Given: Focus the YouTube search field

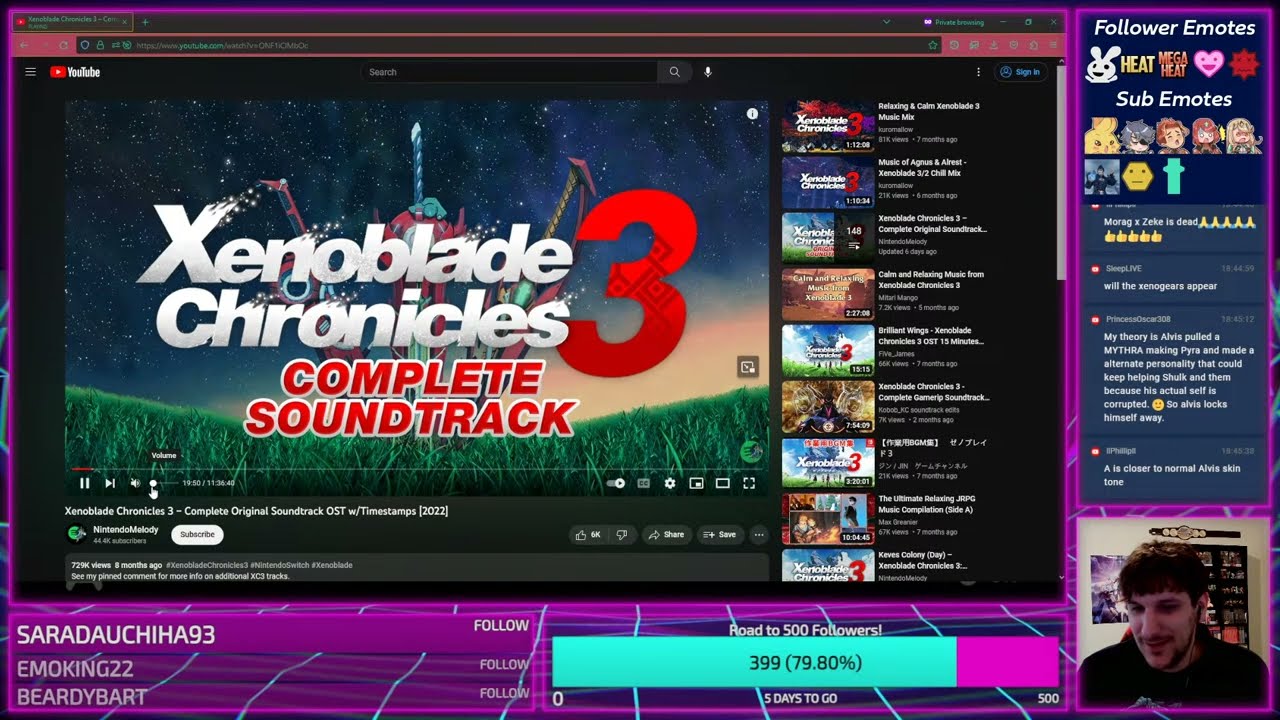Looking at the screenshot, I should [x=509, y=72].
